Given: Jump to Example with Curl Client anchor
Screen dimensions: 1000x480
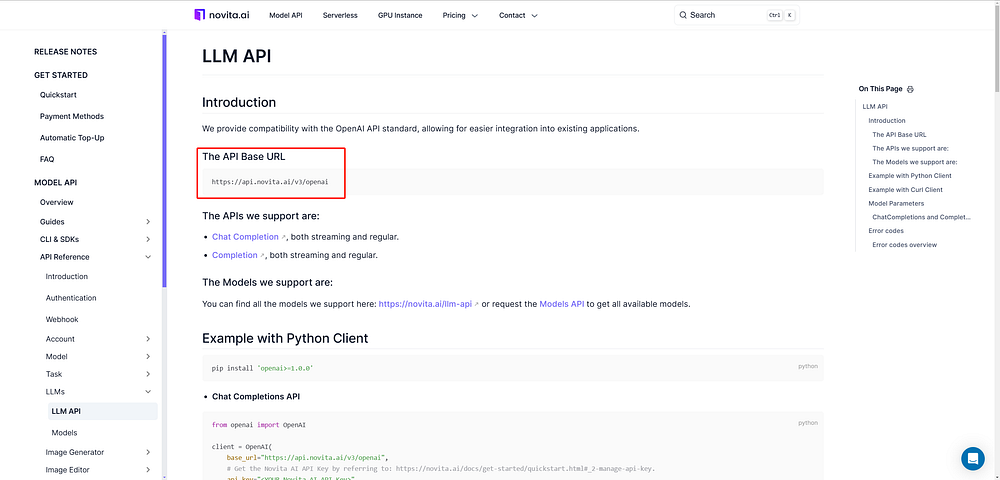Looking at the screenshot, I should pyautogui.click(x=905, y=190).
